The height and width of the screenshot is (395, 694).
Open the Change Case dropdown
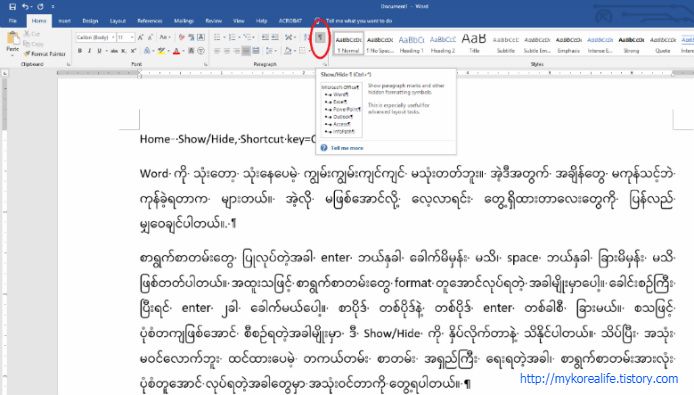[x=164, y=38]
